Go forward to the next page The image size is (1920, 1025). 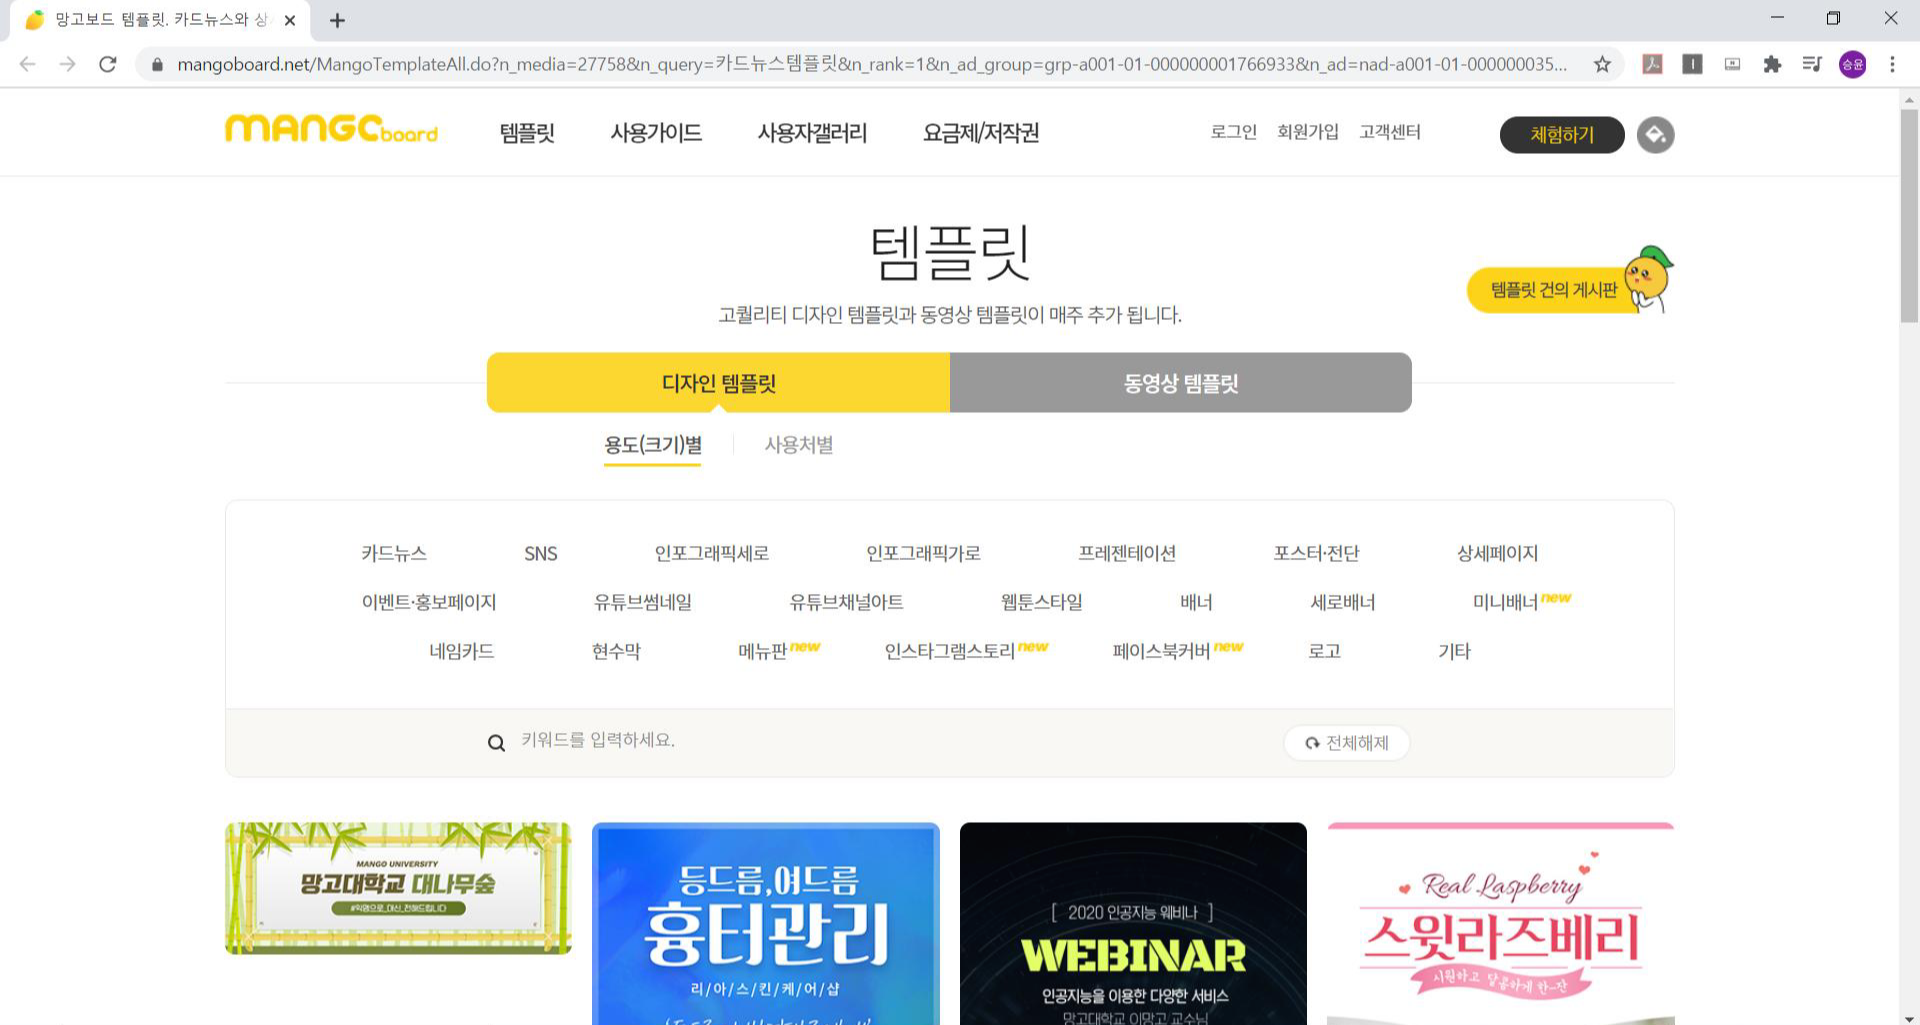click(x=67, y=64)
